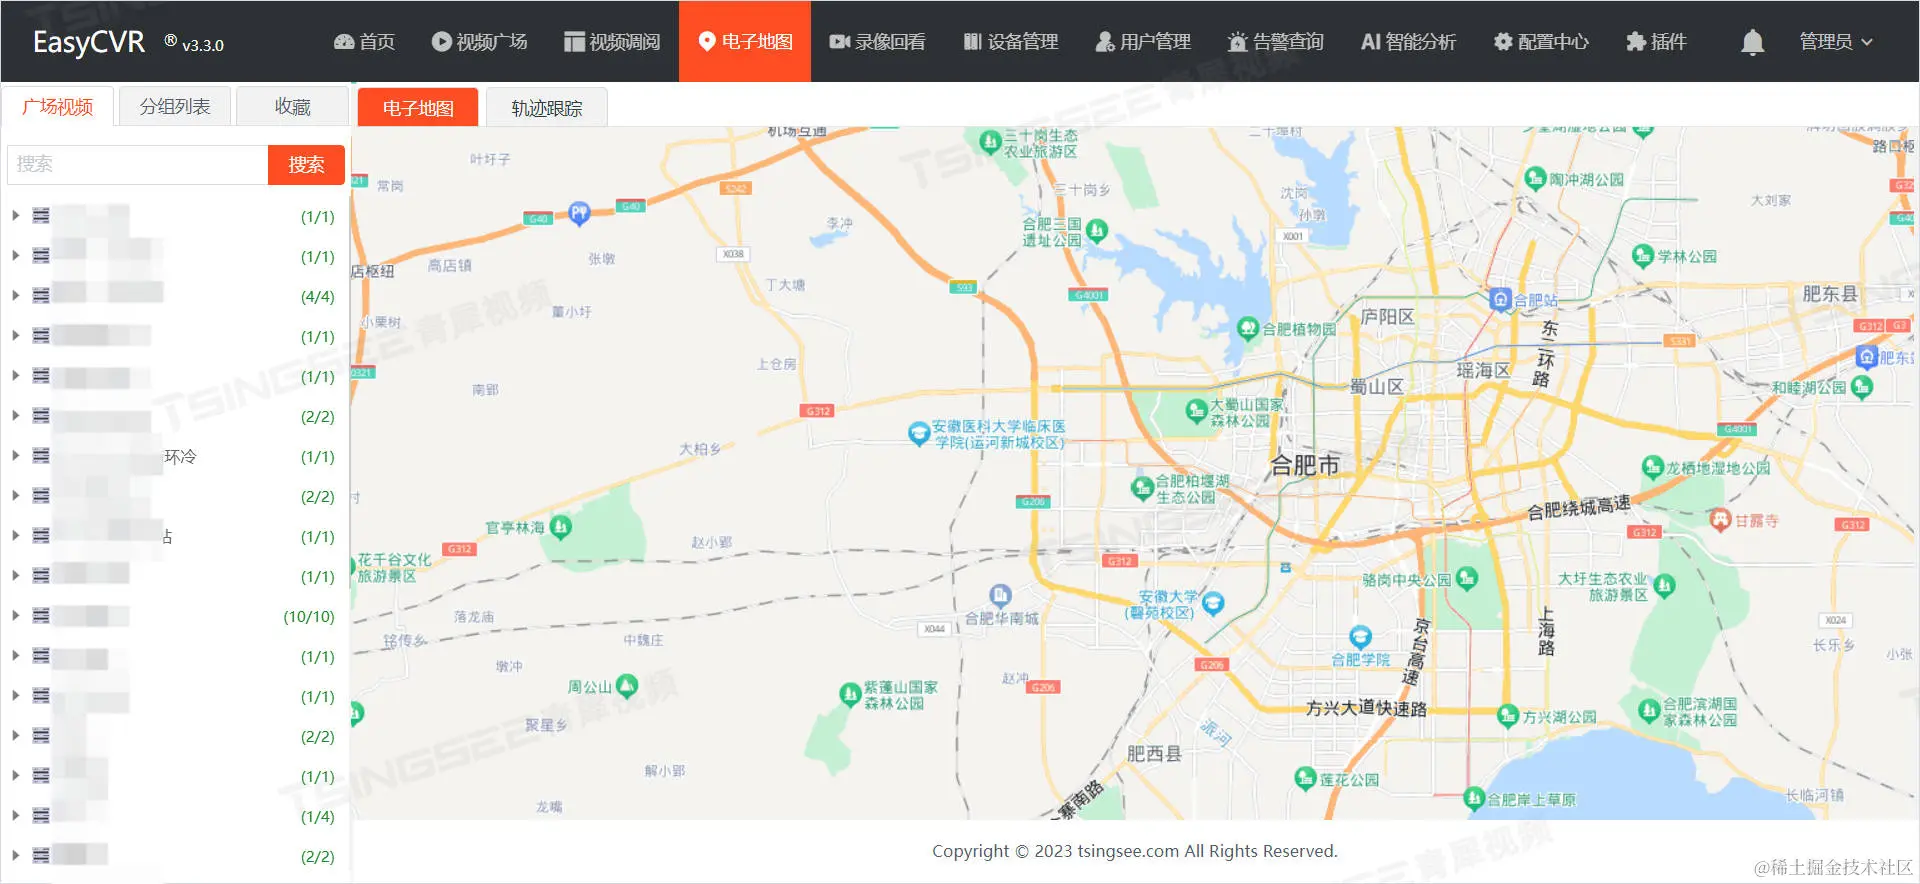This screenshot has width=1920, height=884.
Task: Click the 合肥植物园 park marker on map
Action: point(1247,328)
